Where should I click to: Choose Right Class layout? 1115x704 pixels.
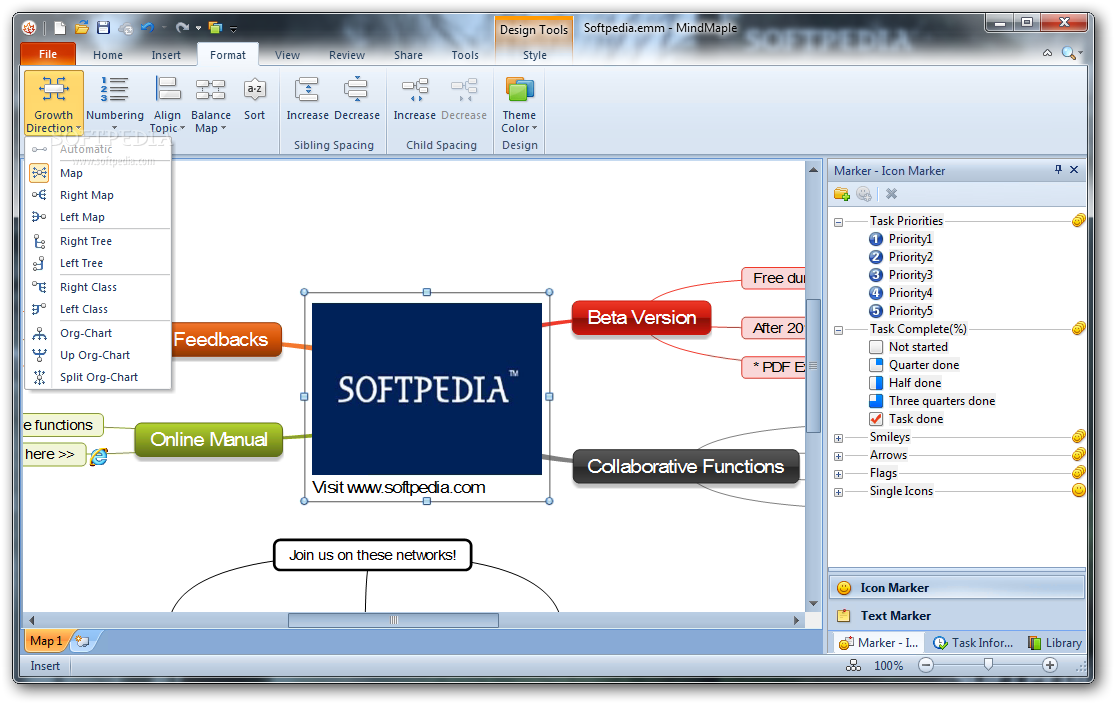pyautogui.click(x=98, y=287)
